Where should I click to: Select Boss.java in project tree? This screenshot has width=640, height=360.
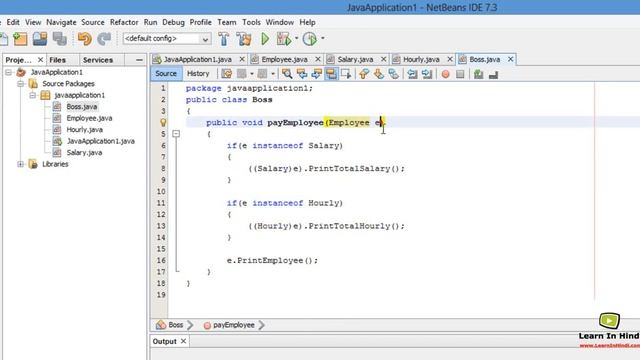(x=82, y=107)
